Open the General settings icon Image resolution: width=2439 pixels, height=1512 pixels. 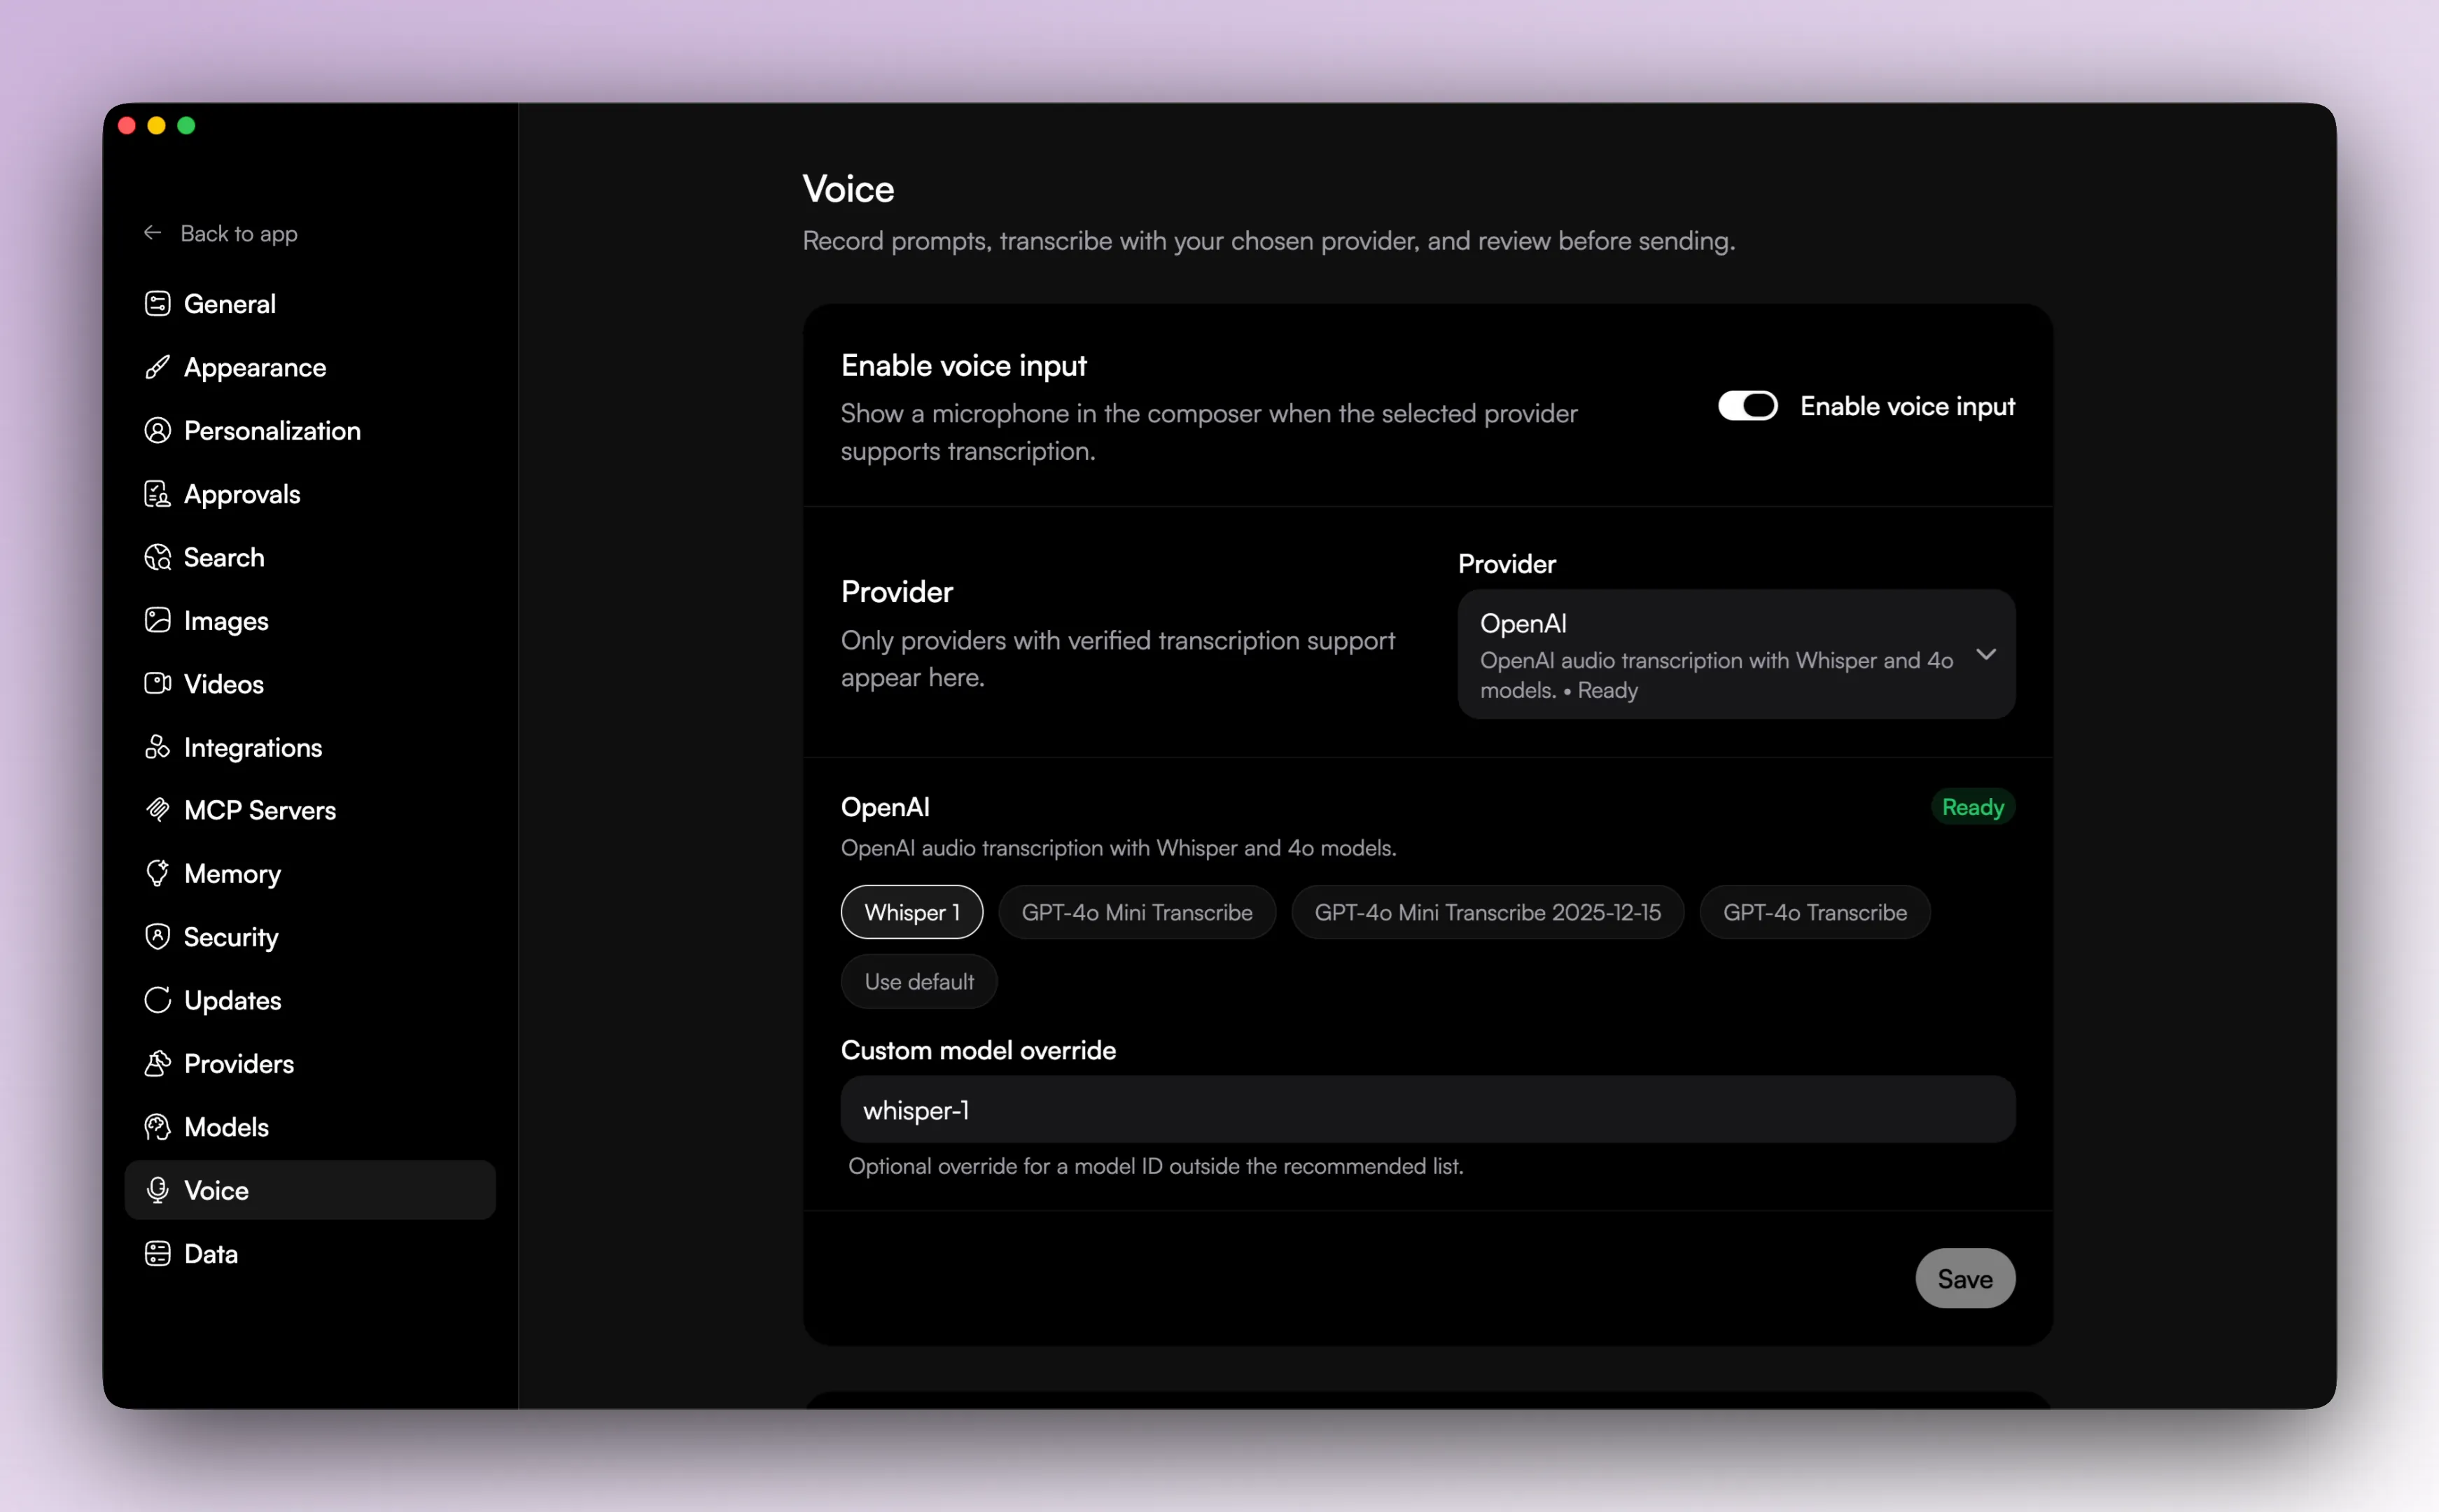tap(158, 303)
